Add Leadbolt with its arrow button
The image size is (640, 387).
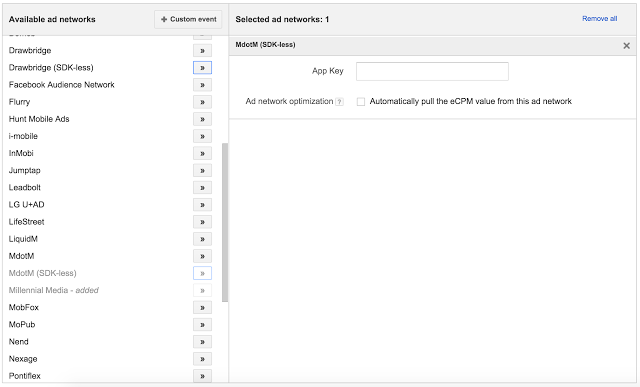[x=202, y=188]
